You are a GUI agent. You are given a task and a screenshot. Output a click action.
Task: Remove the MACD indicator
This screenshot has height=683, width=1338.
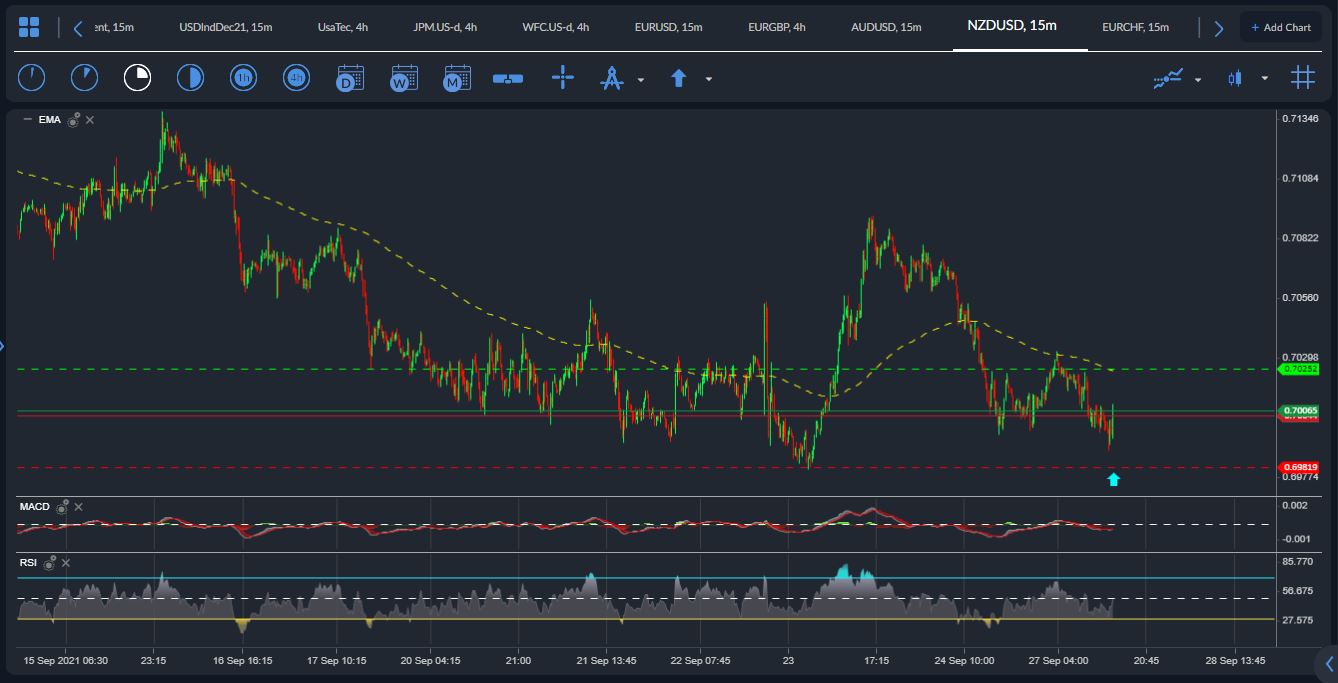pyautogui.click(x=78, y=507)
